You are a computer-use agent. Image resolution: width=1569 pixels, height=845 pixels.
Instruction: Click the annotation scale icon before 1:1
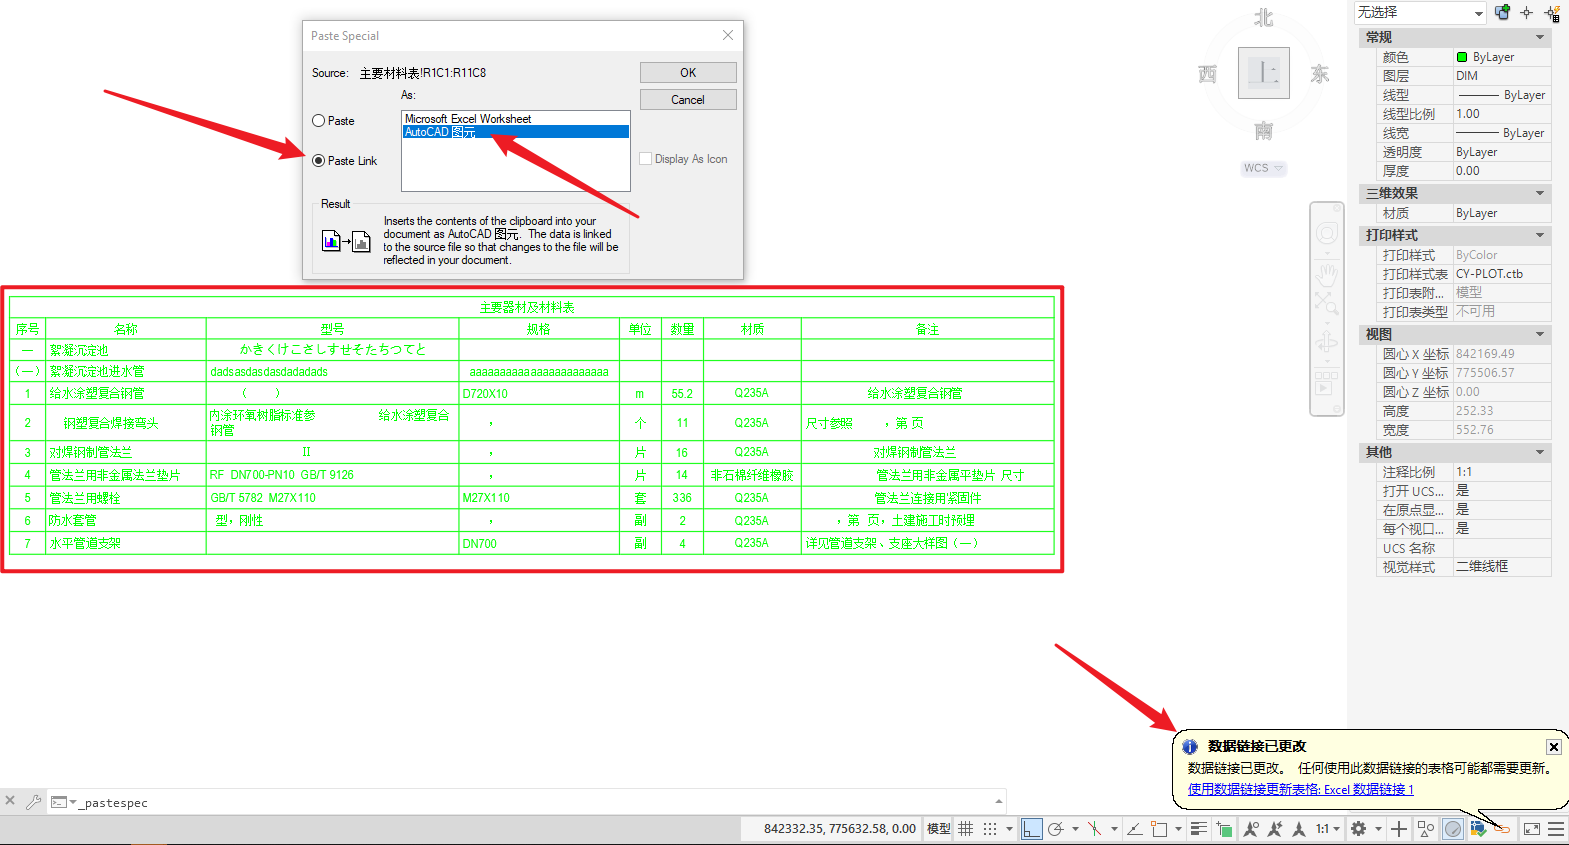click(1299, 829)
